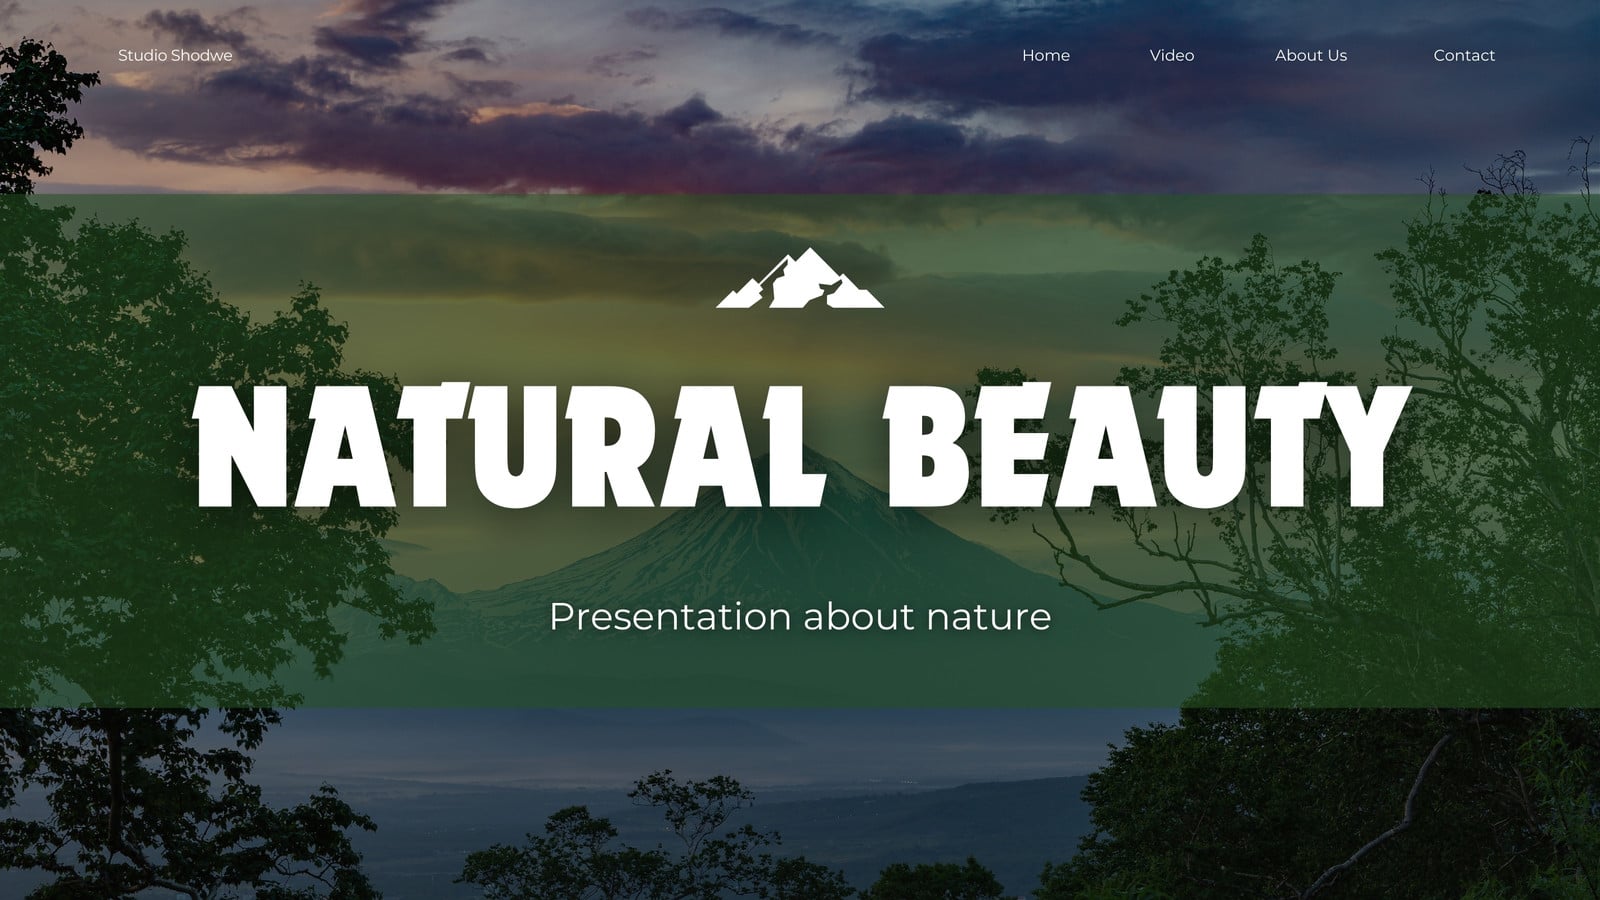Viewport: 1600px width, 900px height.
Task: Navigate to the Contact page
Action: point(1464,55)
